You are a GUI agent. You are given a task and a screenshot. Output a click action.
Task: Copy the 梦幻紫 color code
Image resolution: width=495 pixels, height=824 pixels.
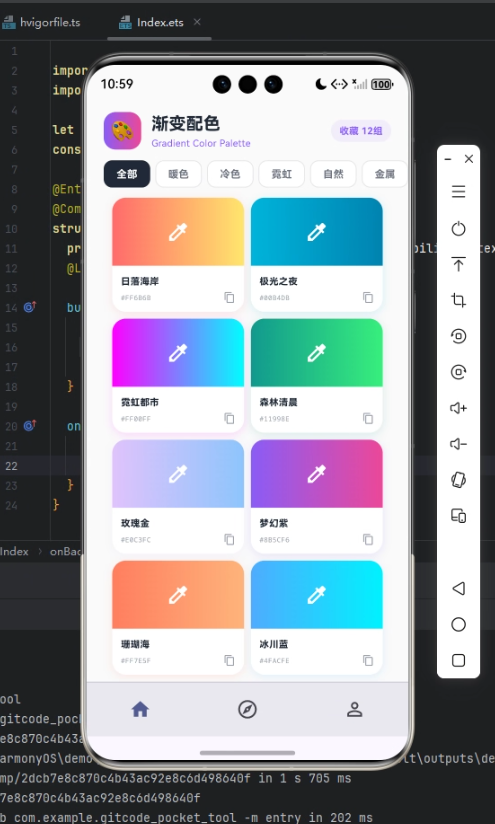[368, 539]
